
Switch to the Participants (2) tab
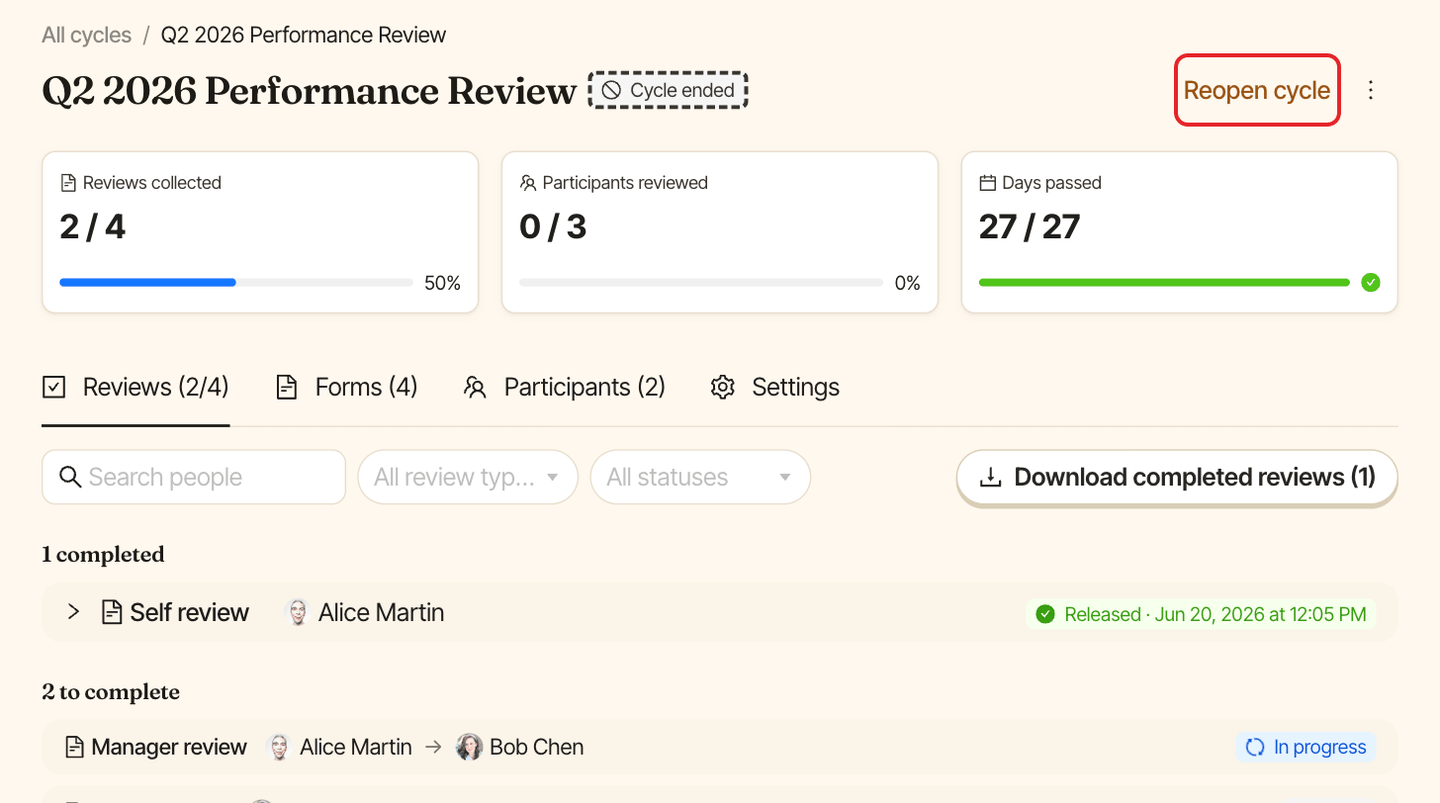[564, 387]
